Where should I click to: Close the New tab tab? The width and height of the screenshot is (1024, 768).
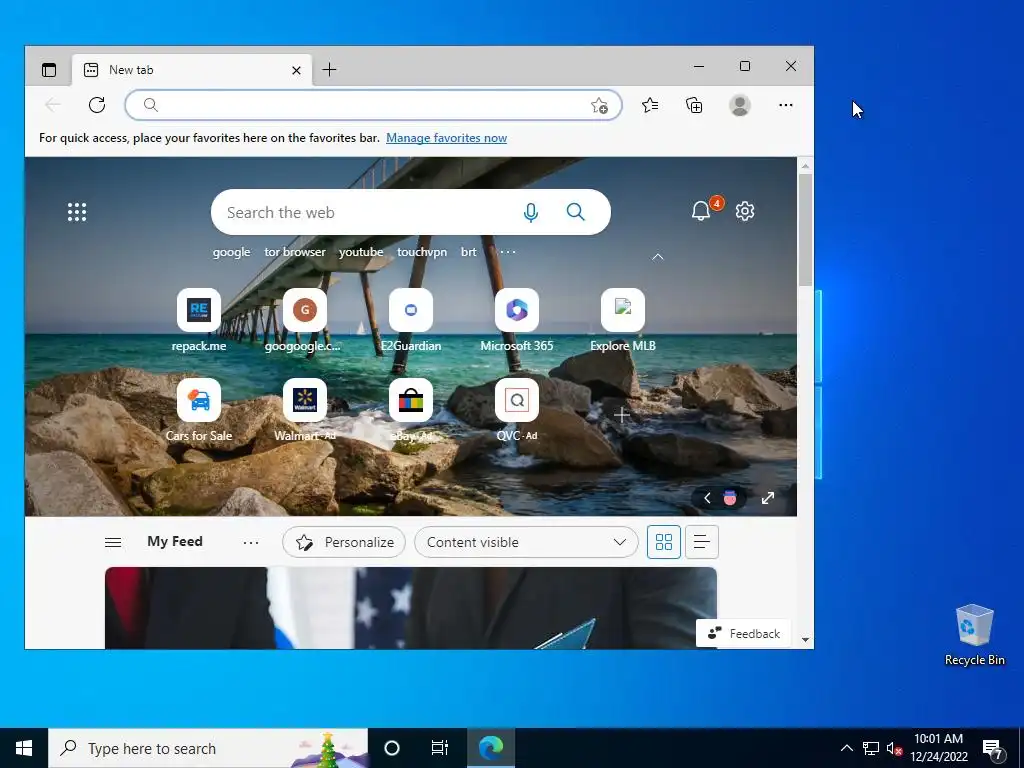coord(296,70)
